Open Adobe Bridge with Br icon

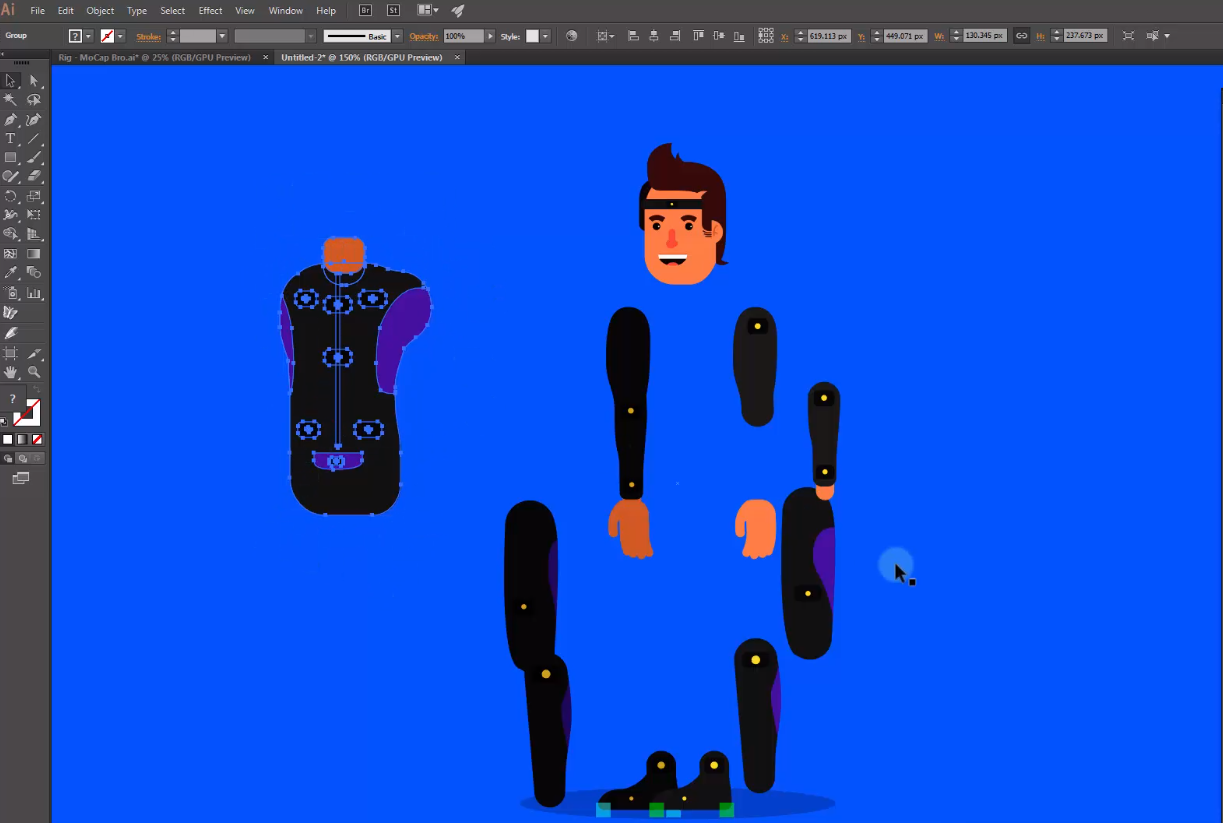(x=367, y=11)
